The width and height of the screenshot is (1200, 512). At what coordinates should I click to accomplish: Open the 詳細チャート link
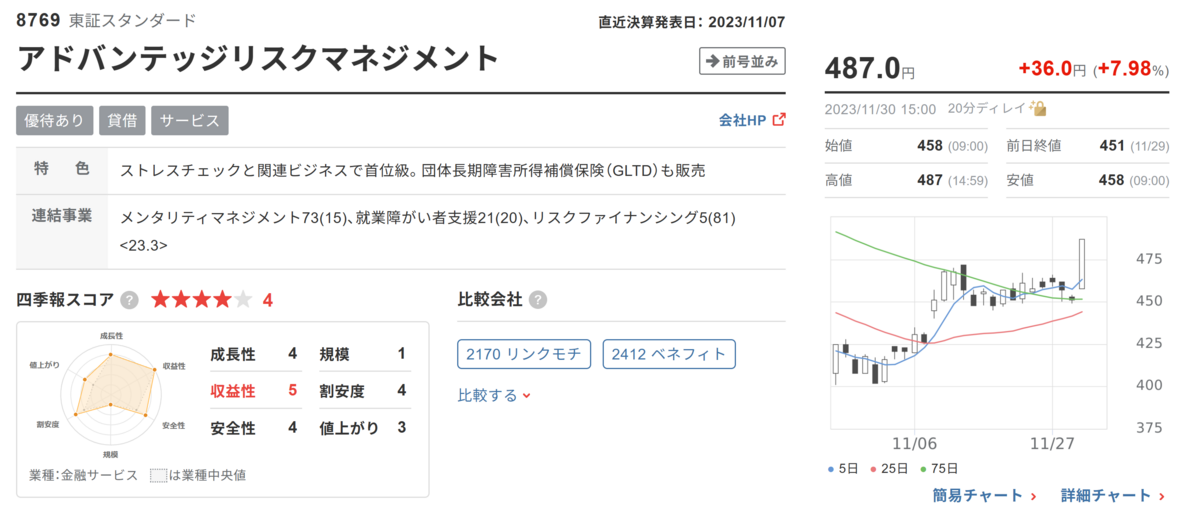tap(1113, 495)
